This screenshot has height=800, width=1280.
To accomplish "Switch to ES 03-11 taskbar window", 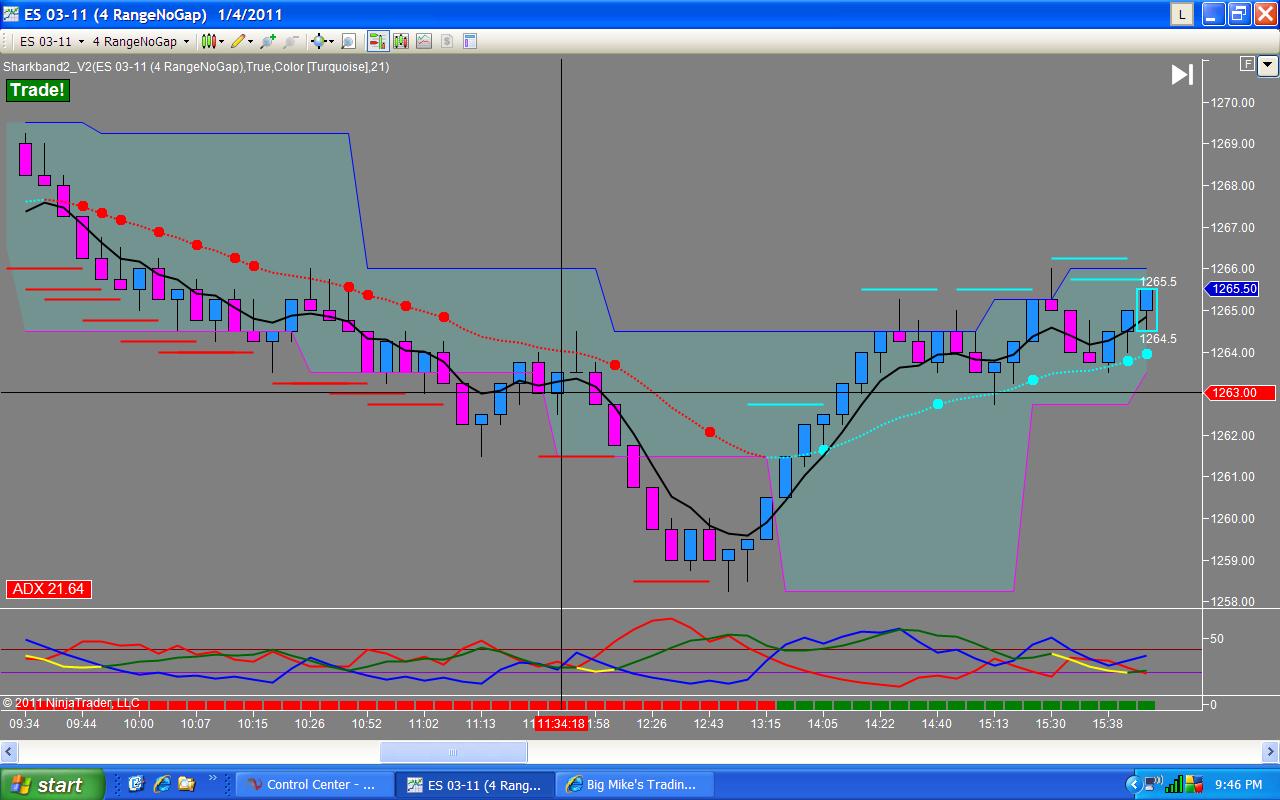I will (x=473, y=785).
